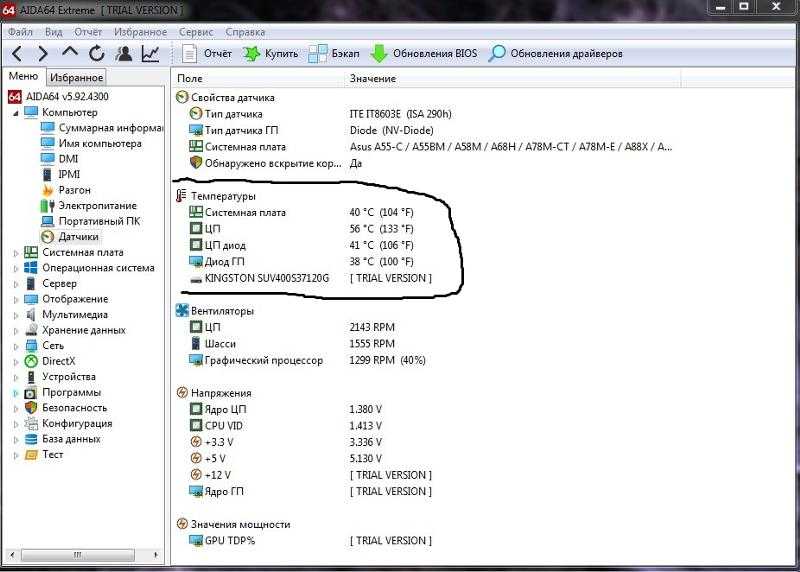
Task: Click the База данных database icon
Action: 31,439
